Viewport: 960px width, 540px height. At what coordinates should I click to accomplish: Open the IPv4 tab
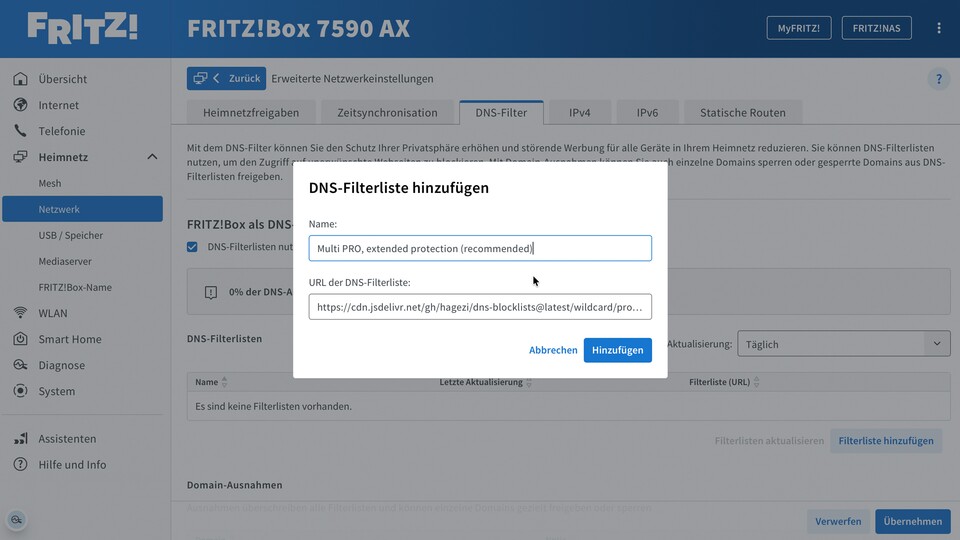click(x=580, y=113)
